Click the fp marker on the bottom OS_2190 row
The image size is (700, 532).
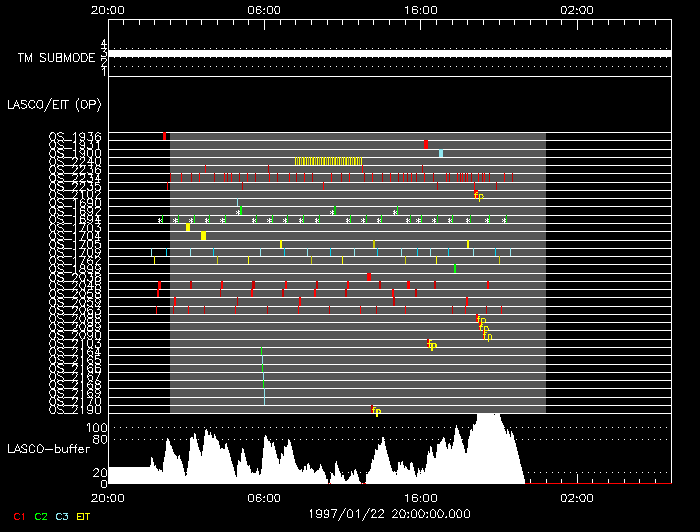coord(377,410)
